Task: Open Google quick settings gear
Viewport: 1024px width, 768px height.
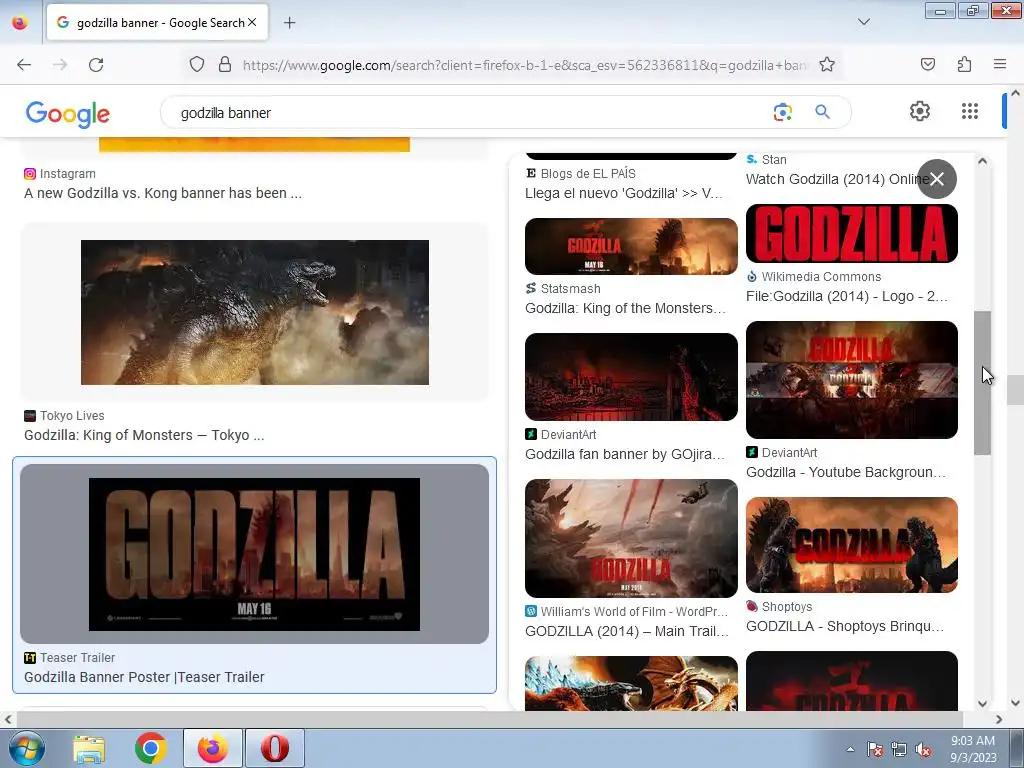Action: coord(920,111)
